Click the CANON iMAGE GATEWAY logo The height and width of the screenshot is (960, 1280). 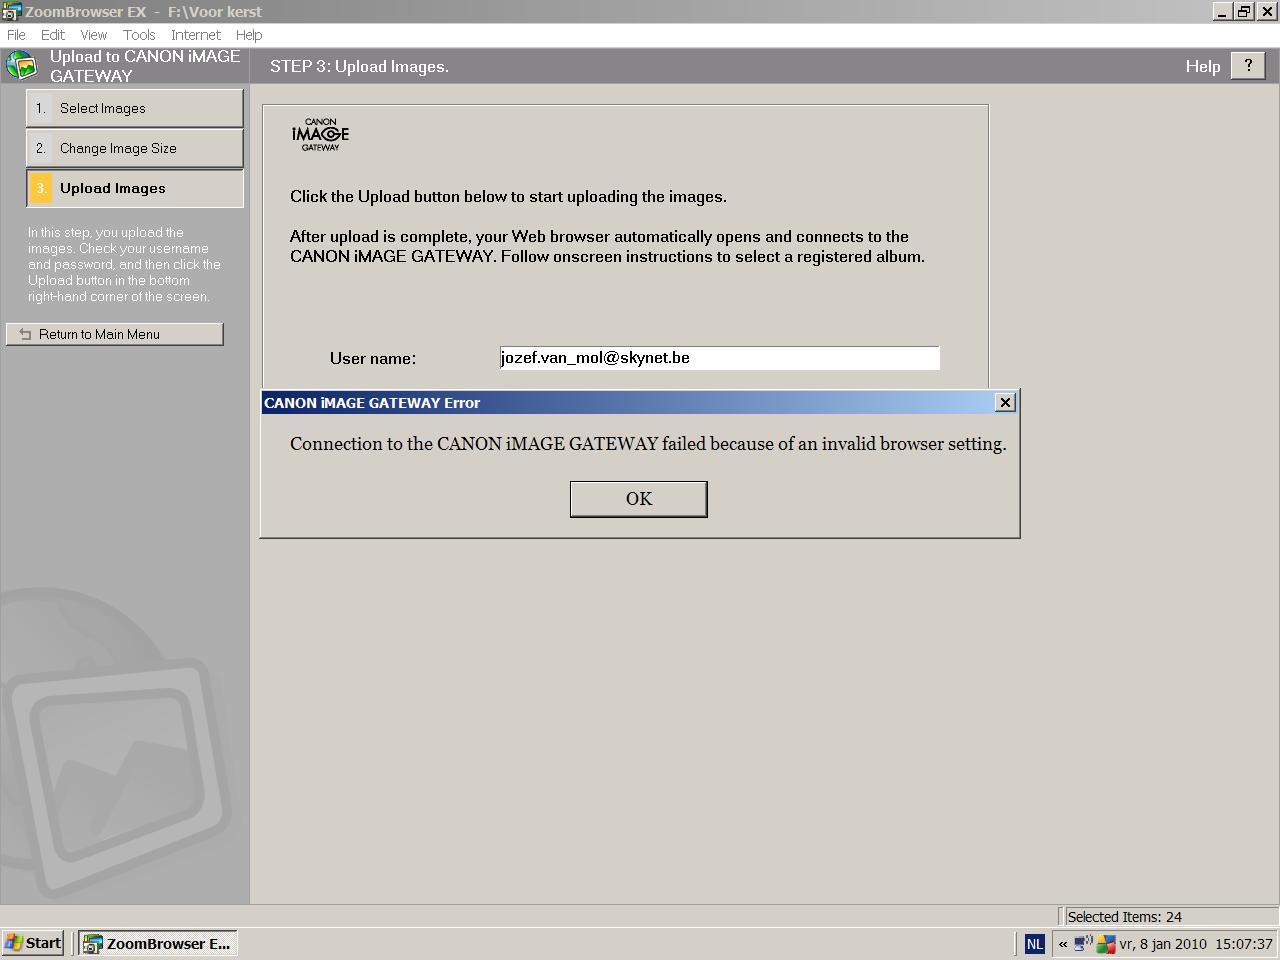pyautogui.click(x=321, y=135)
